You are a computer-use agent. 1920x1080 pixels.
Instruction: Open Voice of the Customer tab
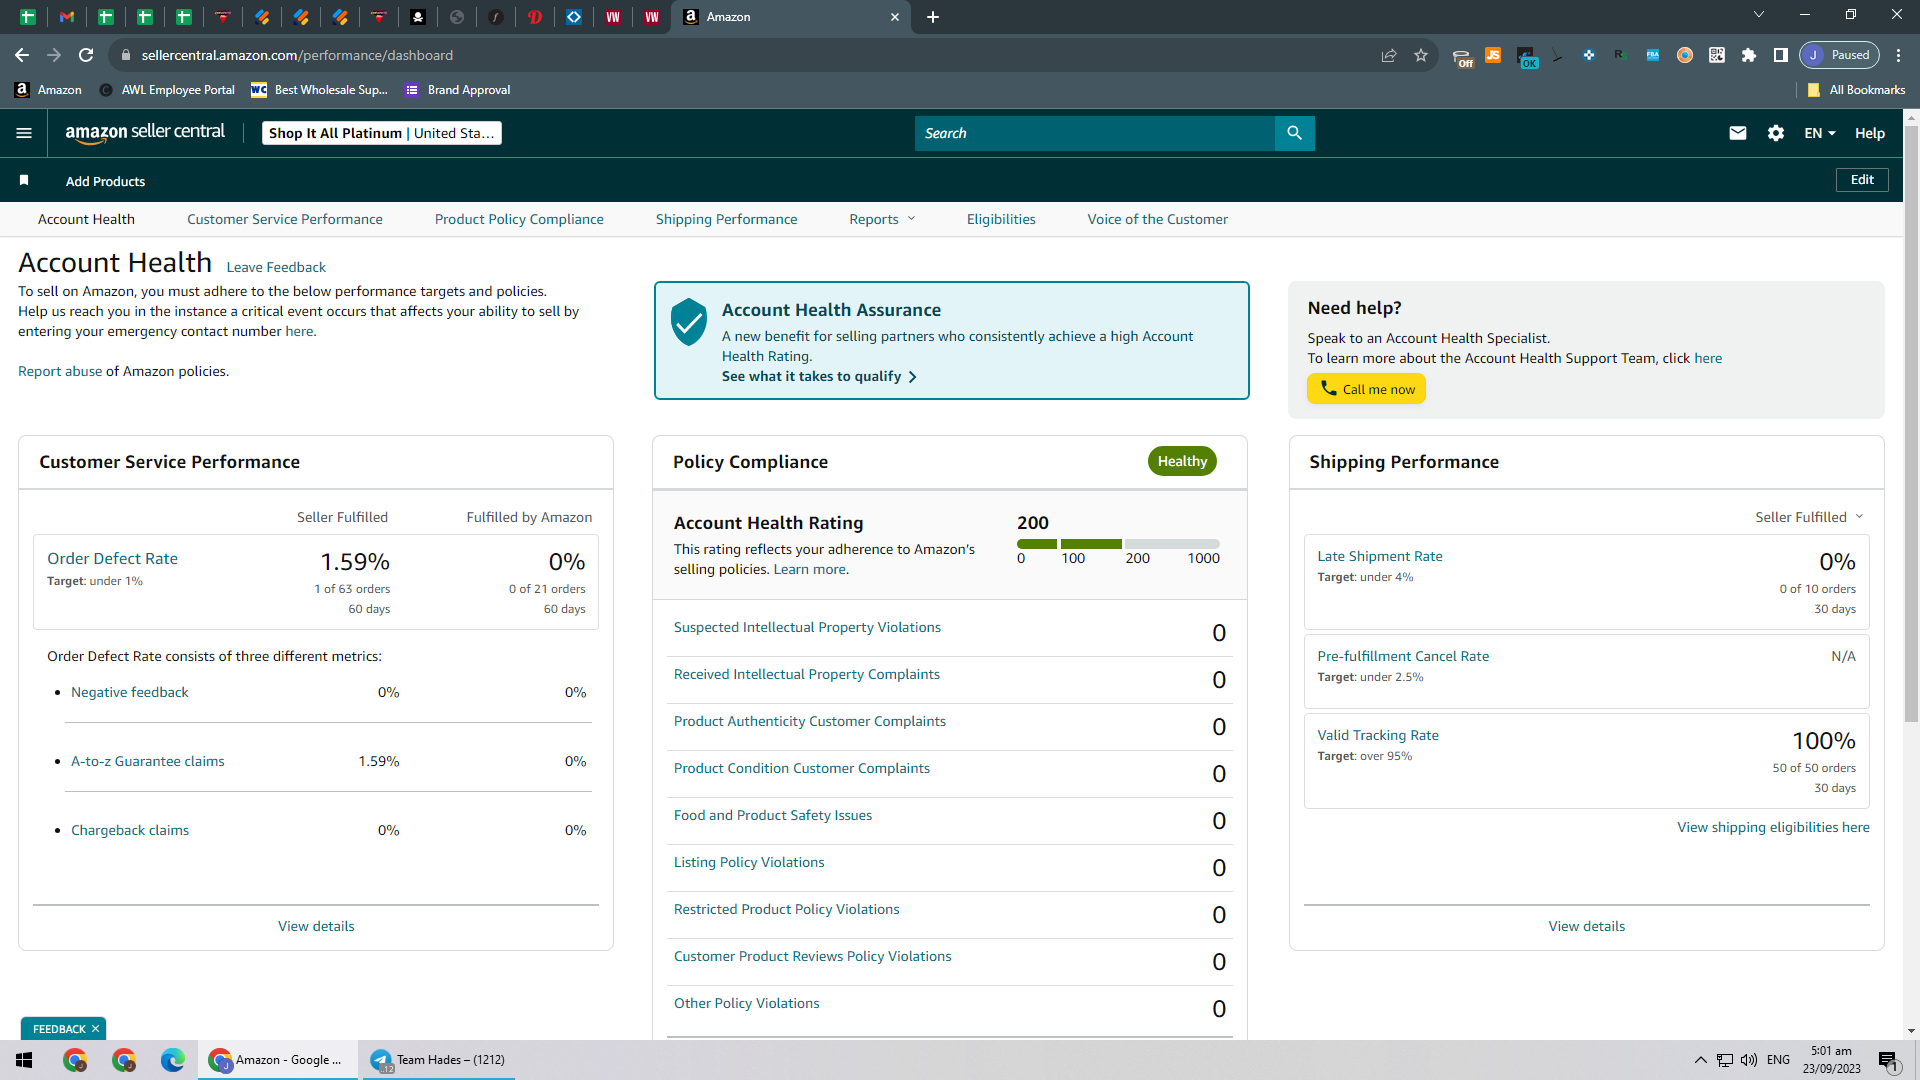pyautogui.click(x=1158, y=219)
